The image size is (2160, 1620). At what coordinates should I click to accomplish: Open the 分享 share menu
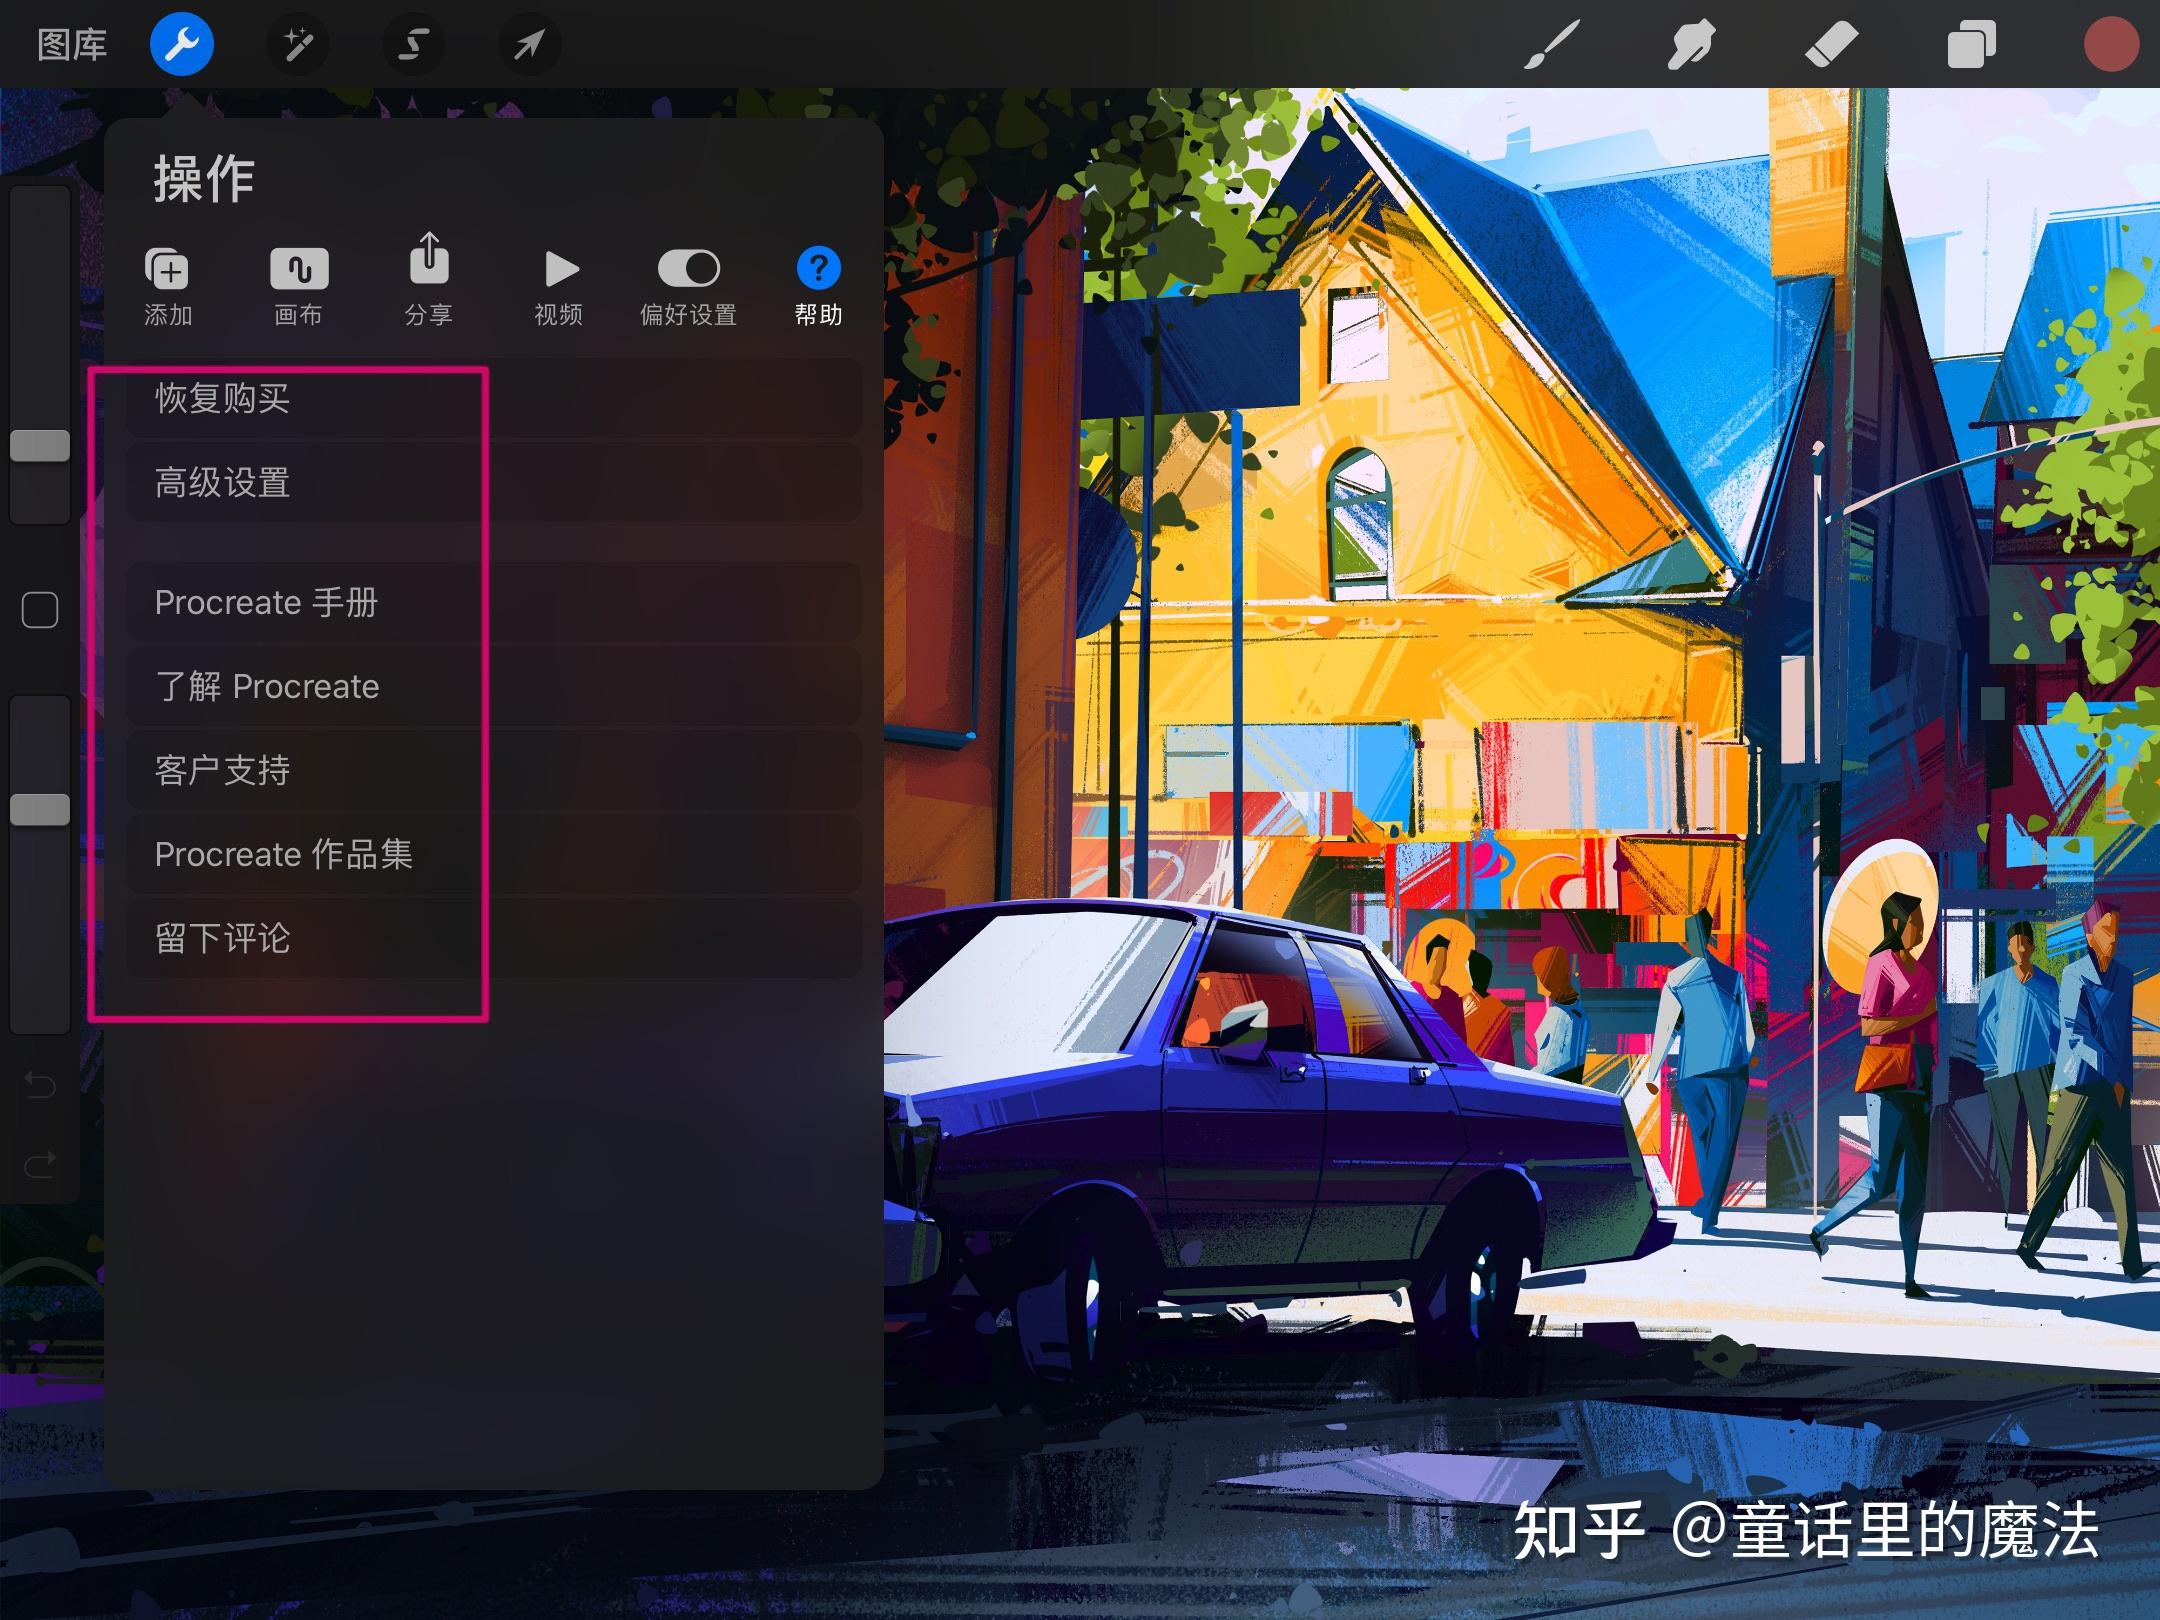(x=429, y=285)
